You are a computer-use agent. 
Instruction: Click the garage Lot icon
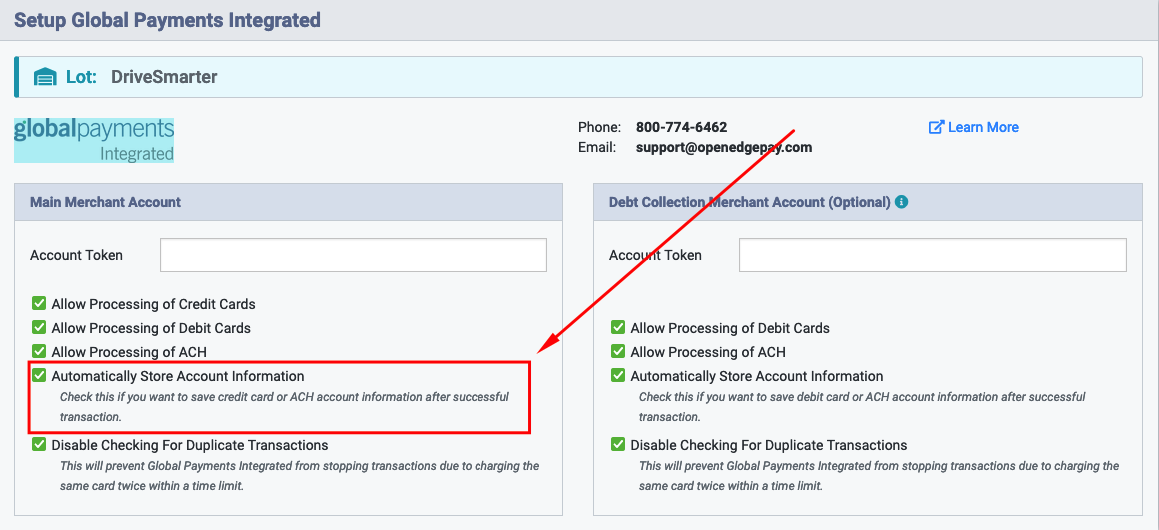pos(46,77)
